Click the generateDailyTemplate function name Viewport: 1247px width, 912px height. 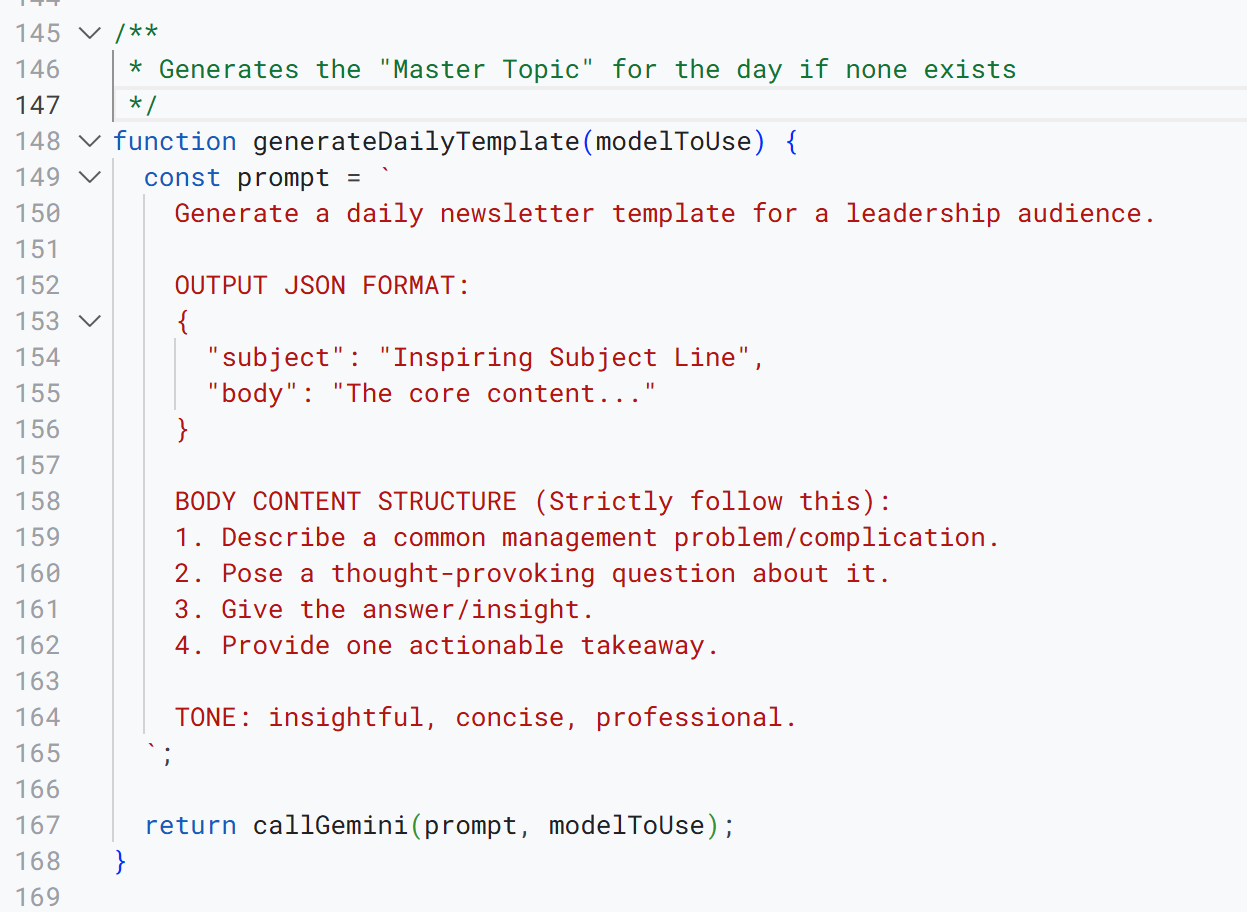416,142
